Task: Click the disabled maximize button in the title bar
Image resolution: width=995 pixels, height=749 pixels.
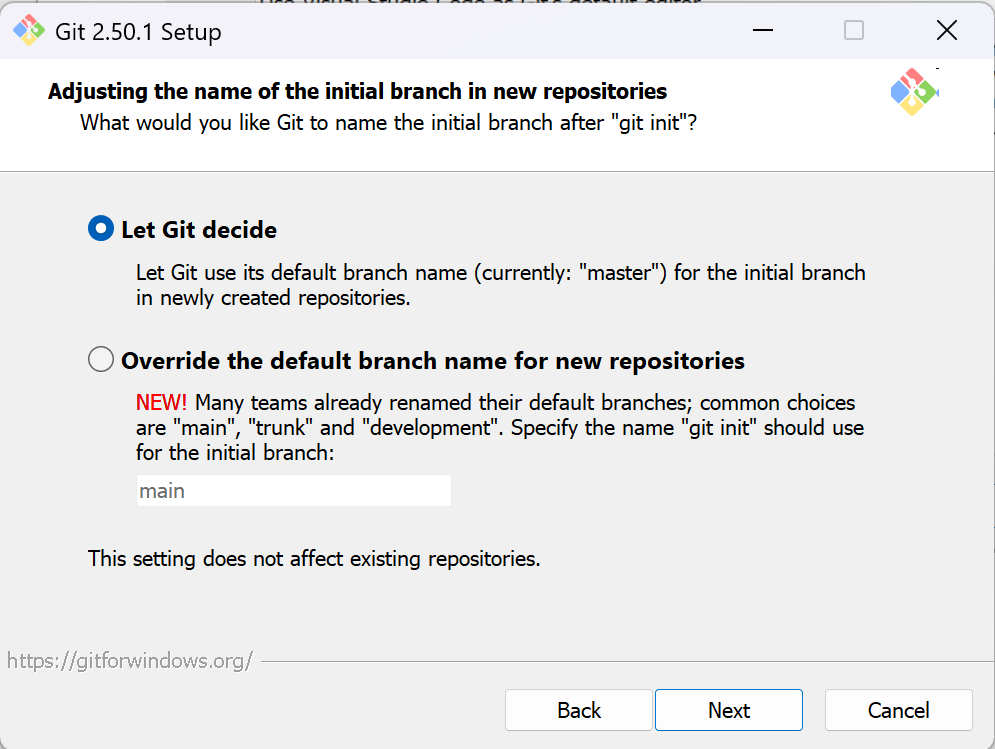Action: pyautogui.click(x=853, y=30)
